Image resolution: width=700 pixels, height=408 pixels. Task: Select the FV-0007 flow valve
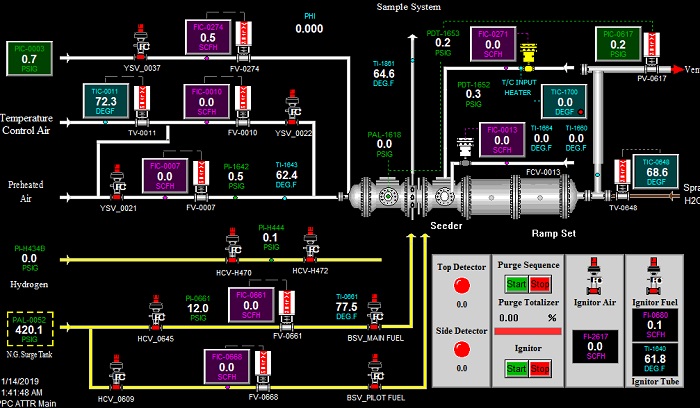(201, 181)
